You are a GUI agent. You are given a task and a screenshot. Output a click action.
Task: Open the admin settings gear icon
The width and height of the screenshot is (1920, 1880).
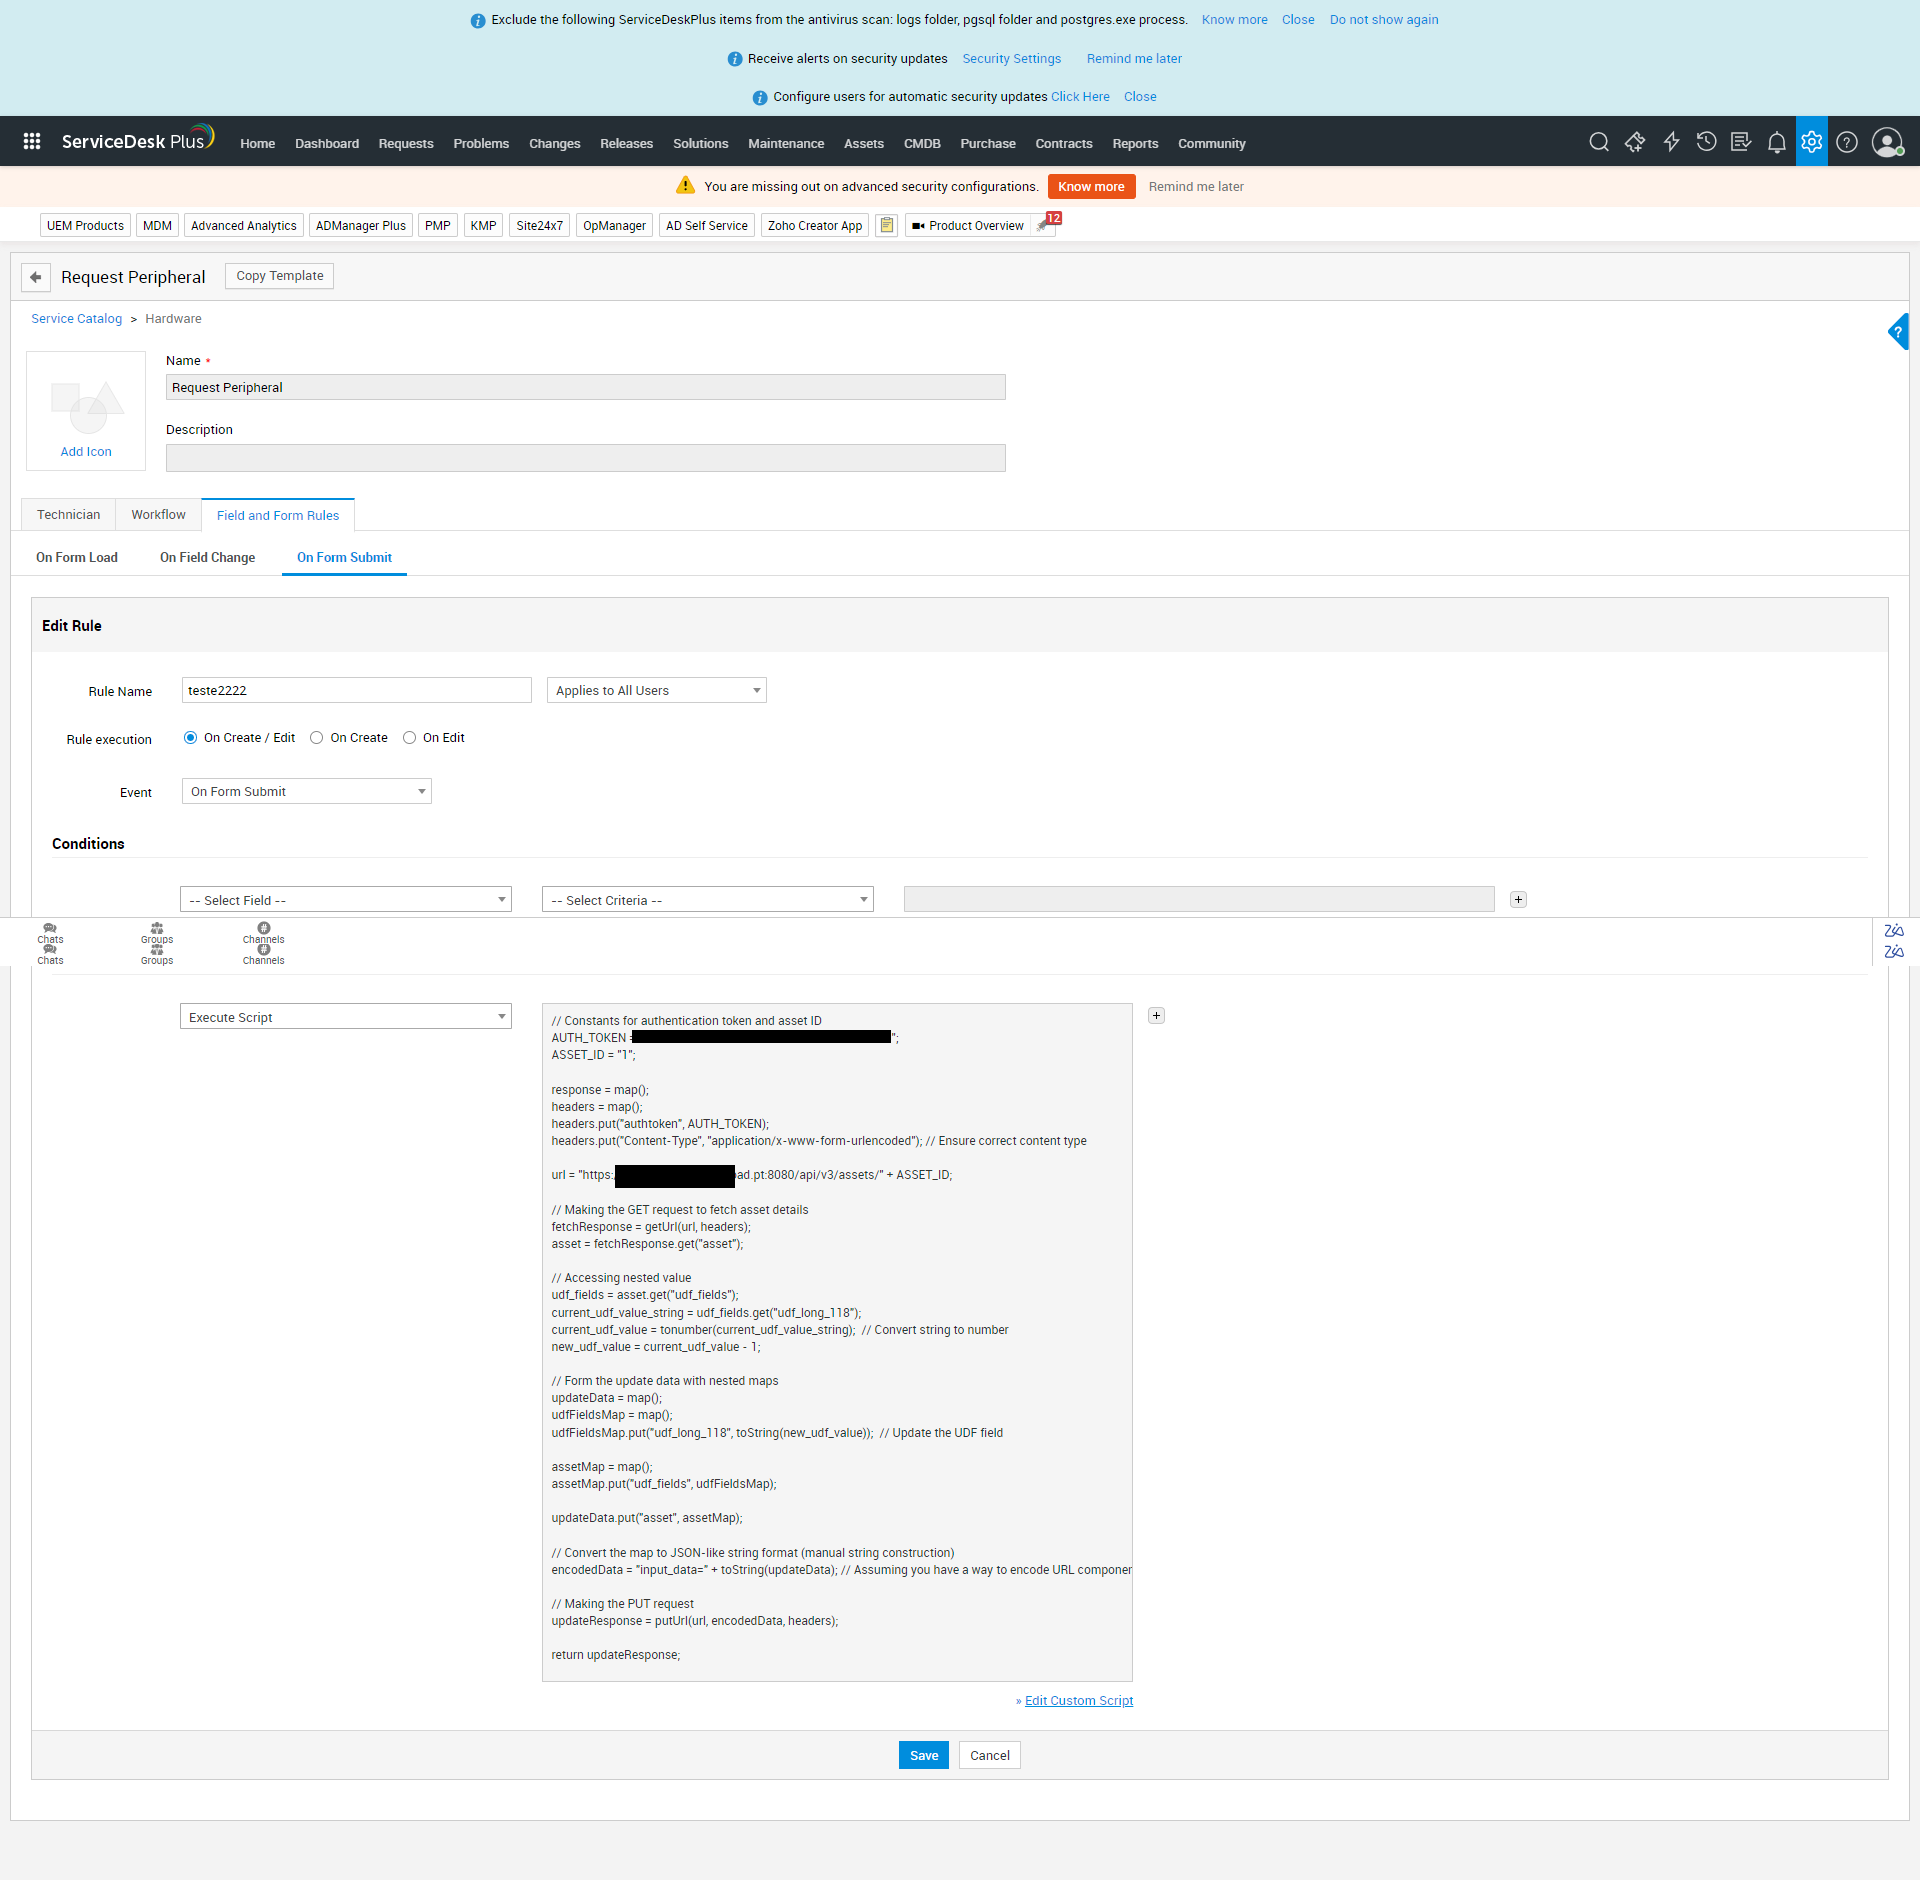pos(1811,142)
